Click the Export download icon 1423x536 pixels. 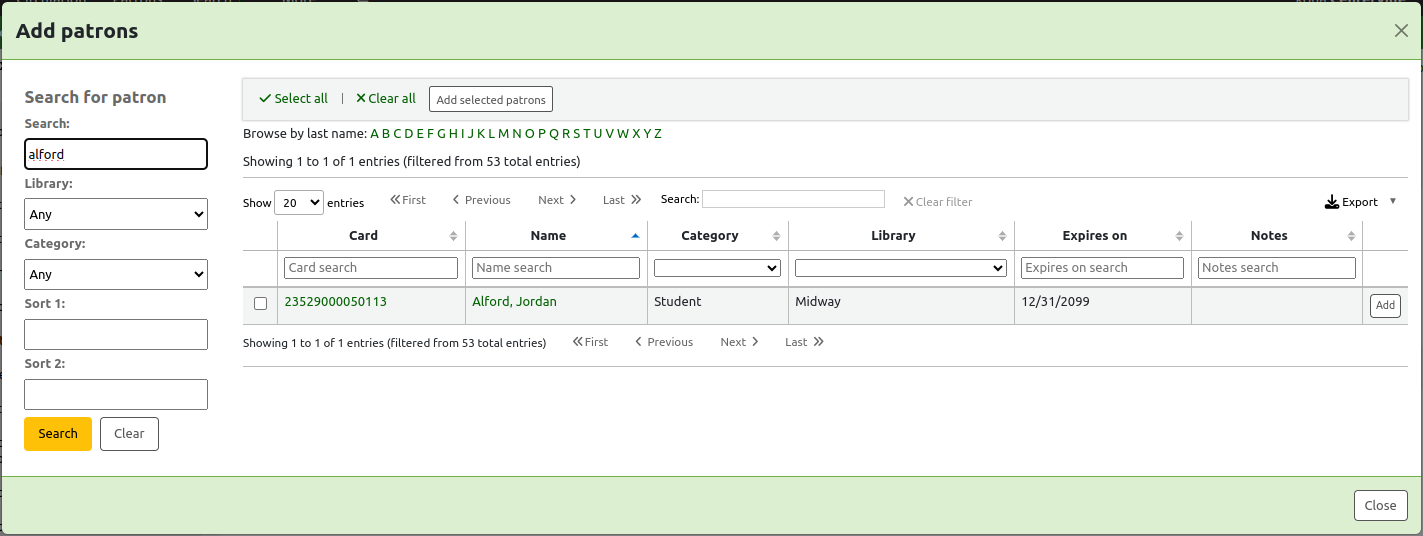(x=1331, y=202)
